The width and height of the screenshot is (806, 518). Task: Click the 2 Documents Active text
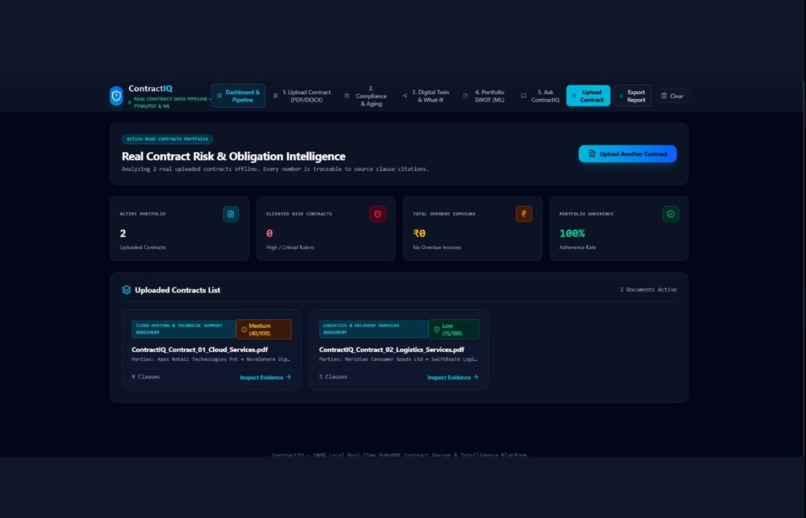pyautogui.click(x=648, y=290)
